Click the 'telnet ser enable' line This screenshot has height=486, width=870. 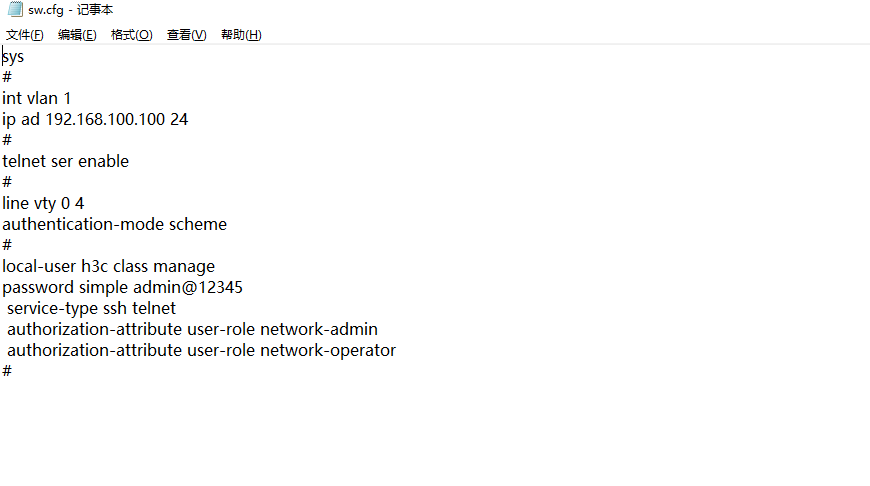point(65,161)
